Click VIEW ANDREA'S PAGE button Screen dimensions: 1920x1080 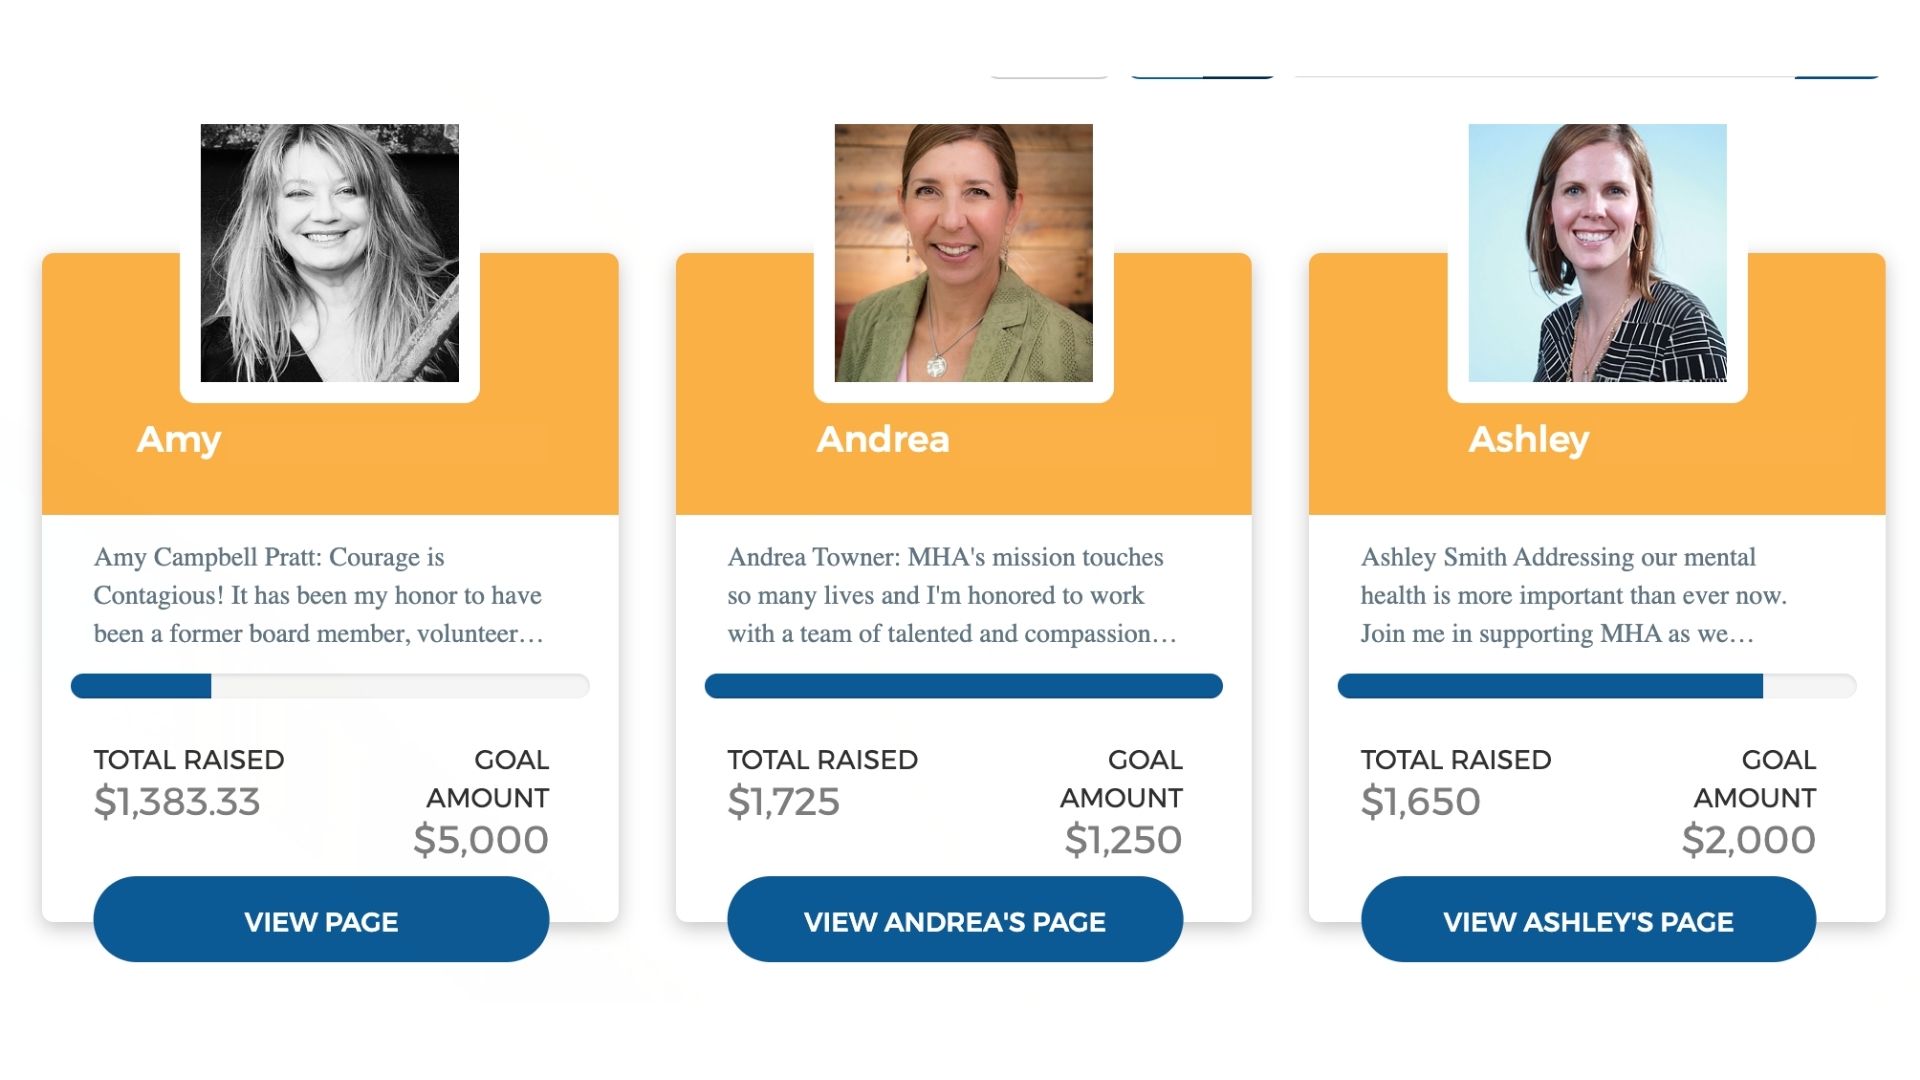click(955, 921)
